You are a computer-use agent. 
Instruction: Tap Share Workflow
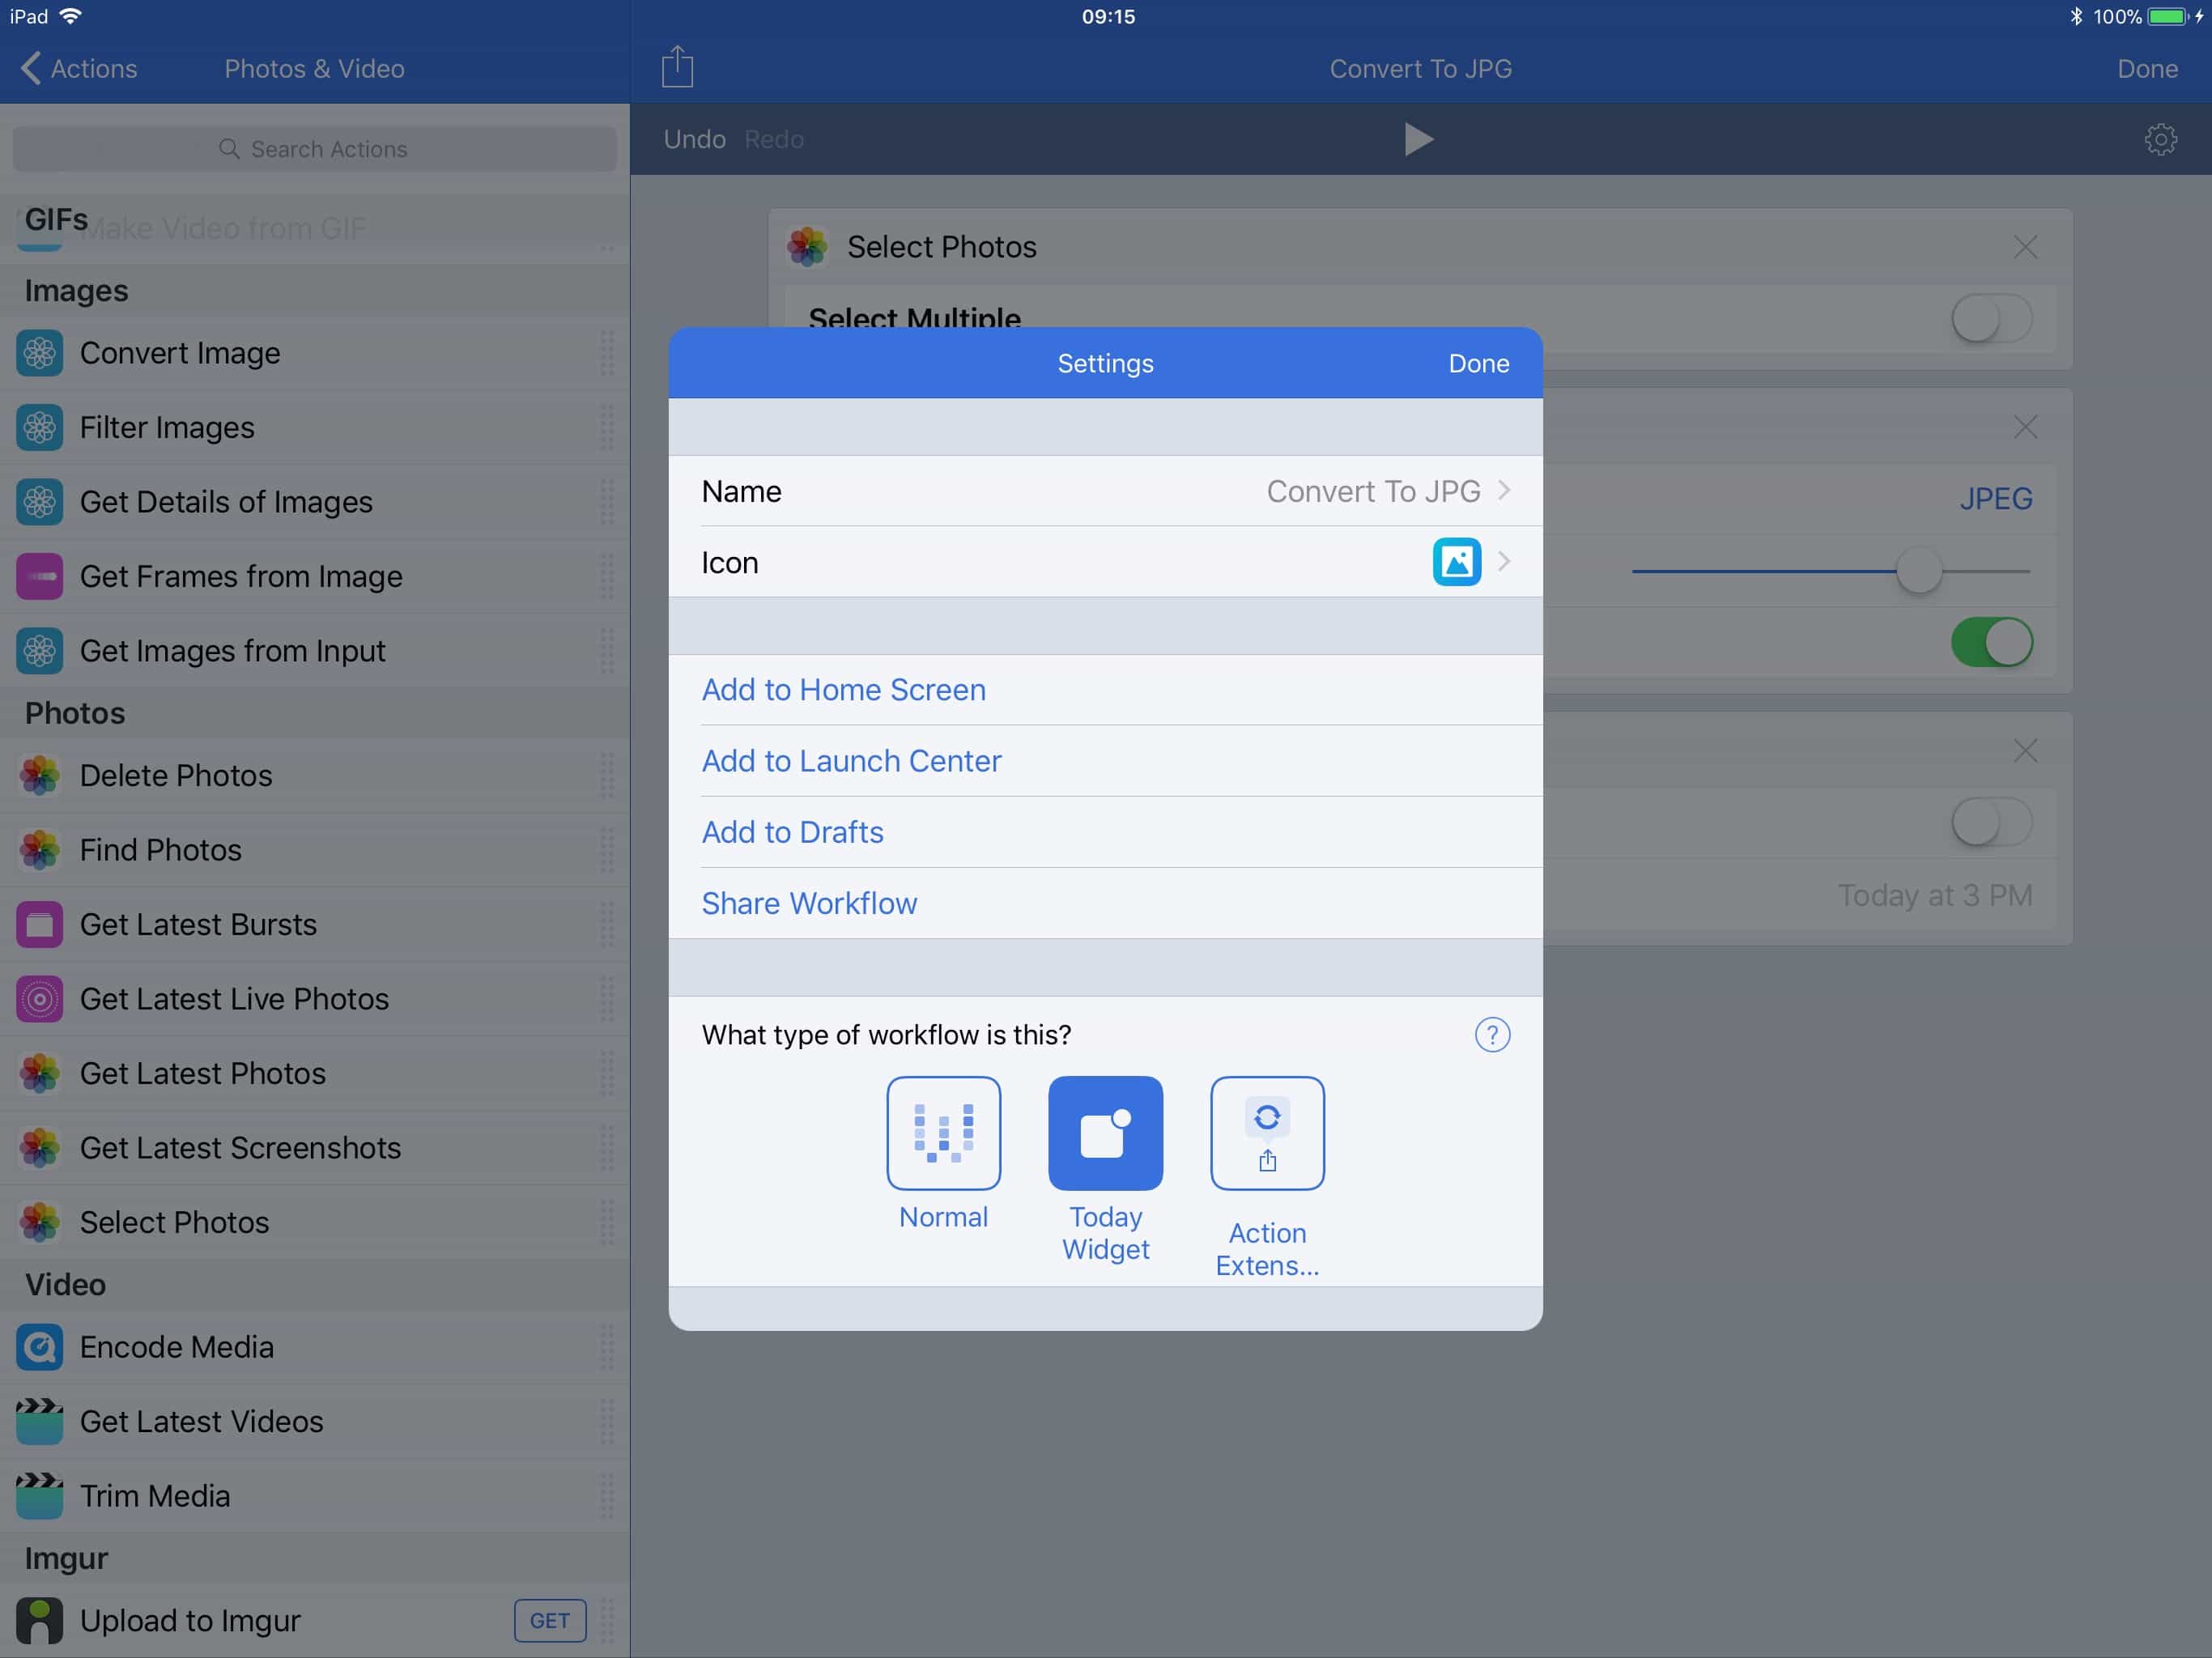pos(810,902)
